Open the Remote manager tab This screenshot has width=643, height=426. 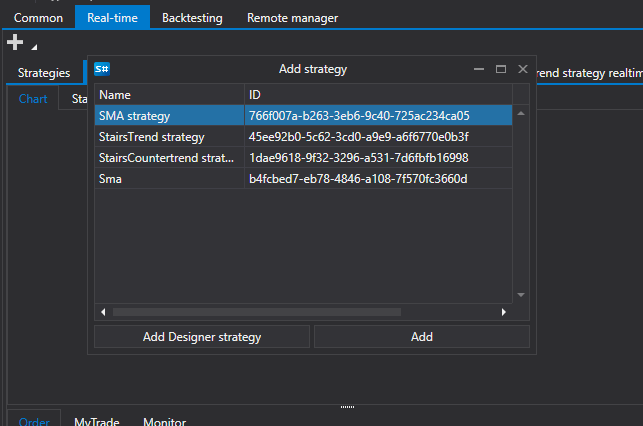pyautogui.click(x=292, y=18)
